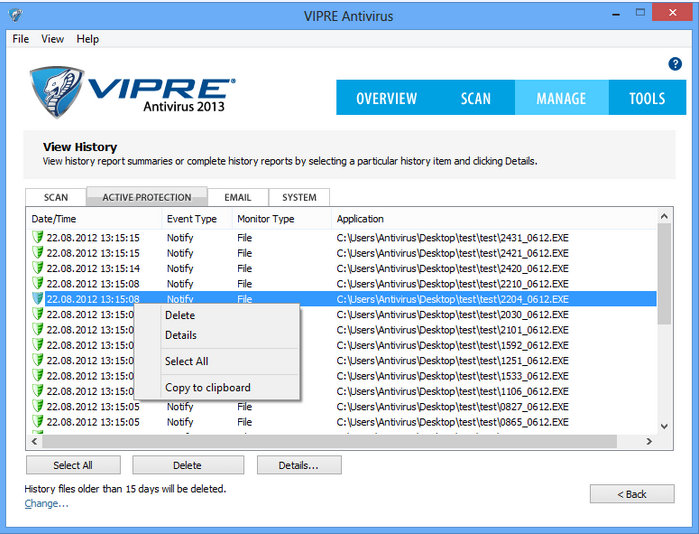Switch to the SCAN history tab
Screen dimensions: 699x534
click(56, 197)
